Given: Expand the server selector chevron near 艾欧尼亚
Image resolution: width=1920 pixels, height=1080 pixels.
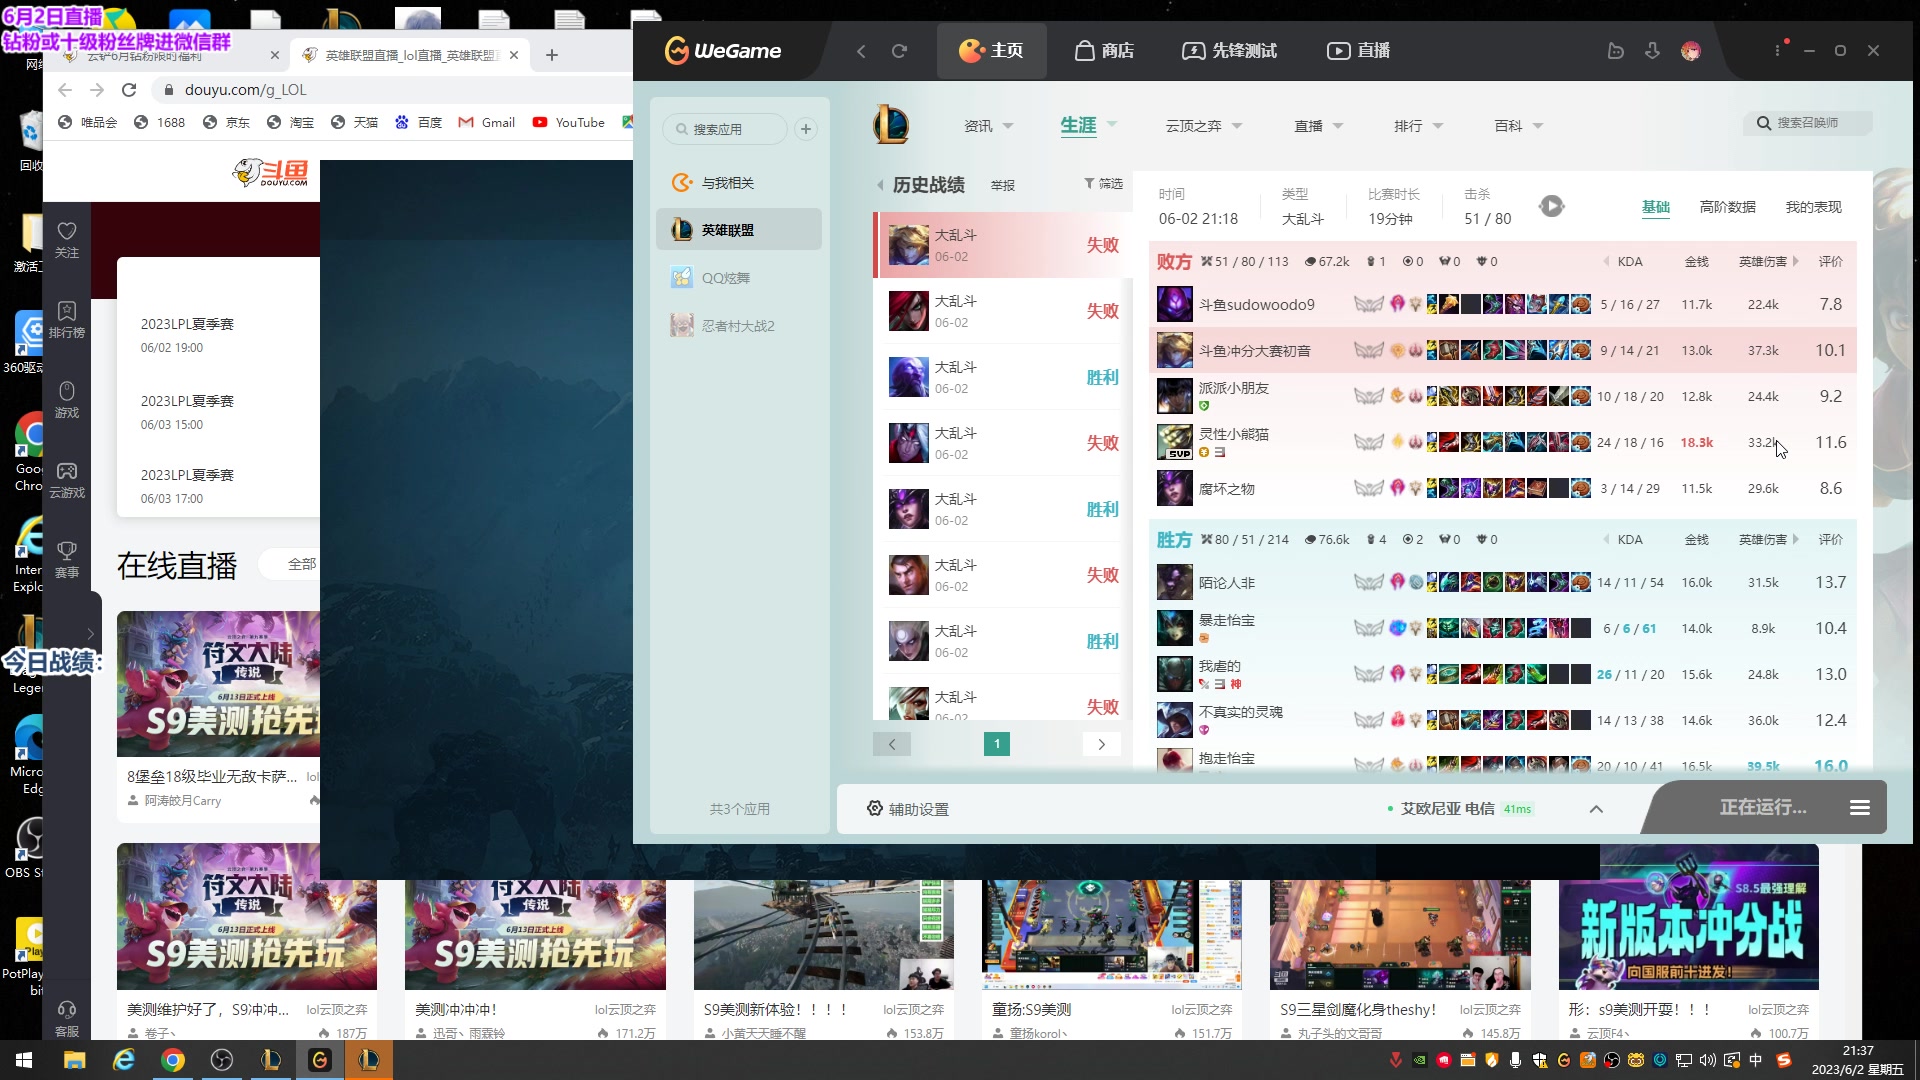Looking at the screenshot, I should (x=1596, y=809).
